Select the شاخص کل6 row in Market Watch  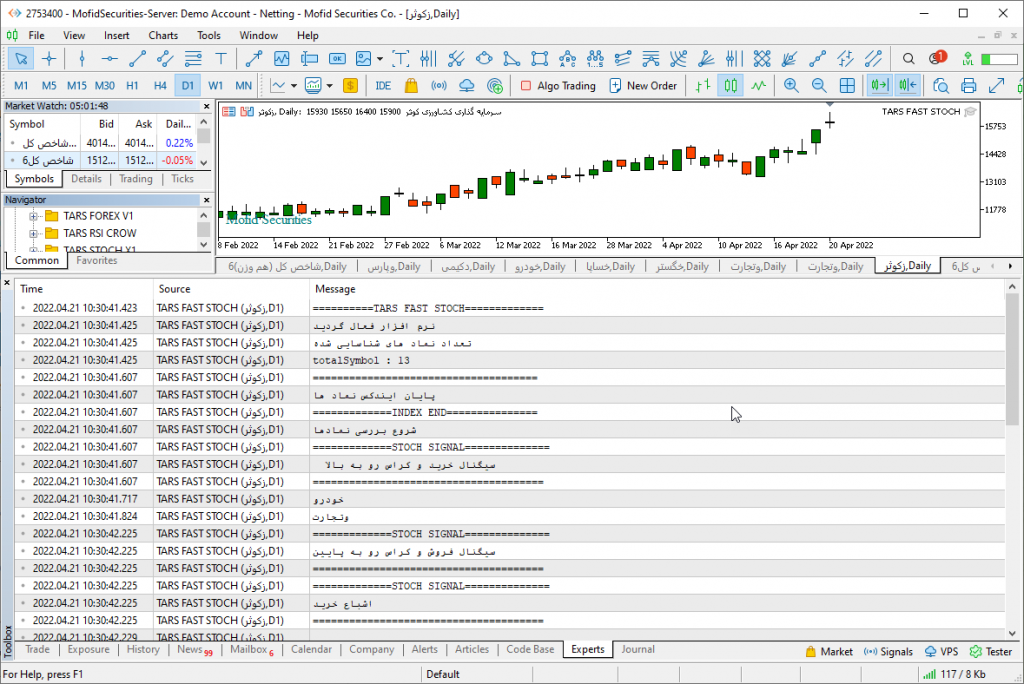(x=101, y=160)
